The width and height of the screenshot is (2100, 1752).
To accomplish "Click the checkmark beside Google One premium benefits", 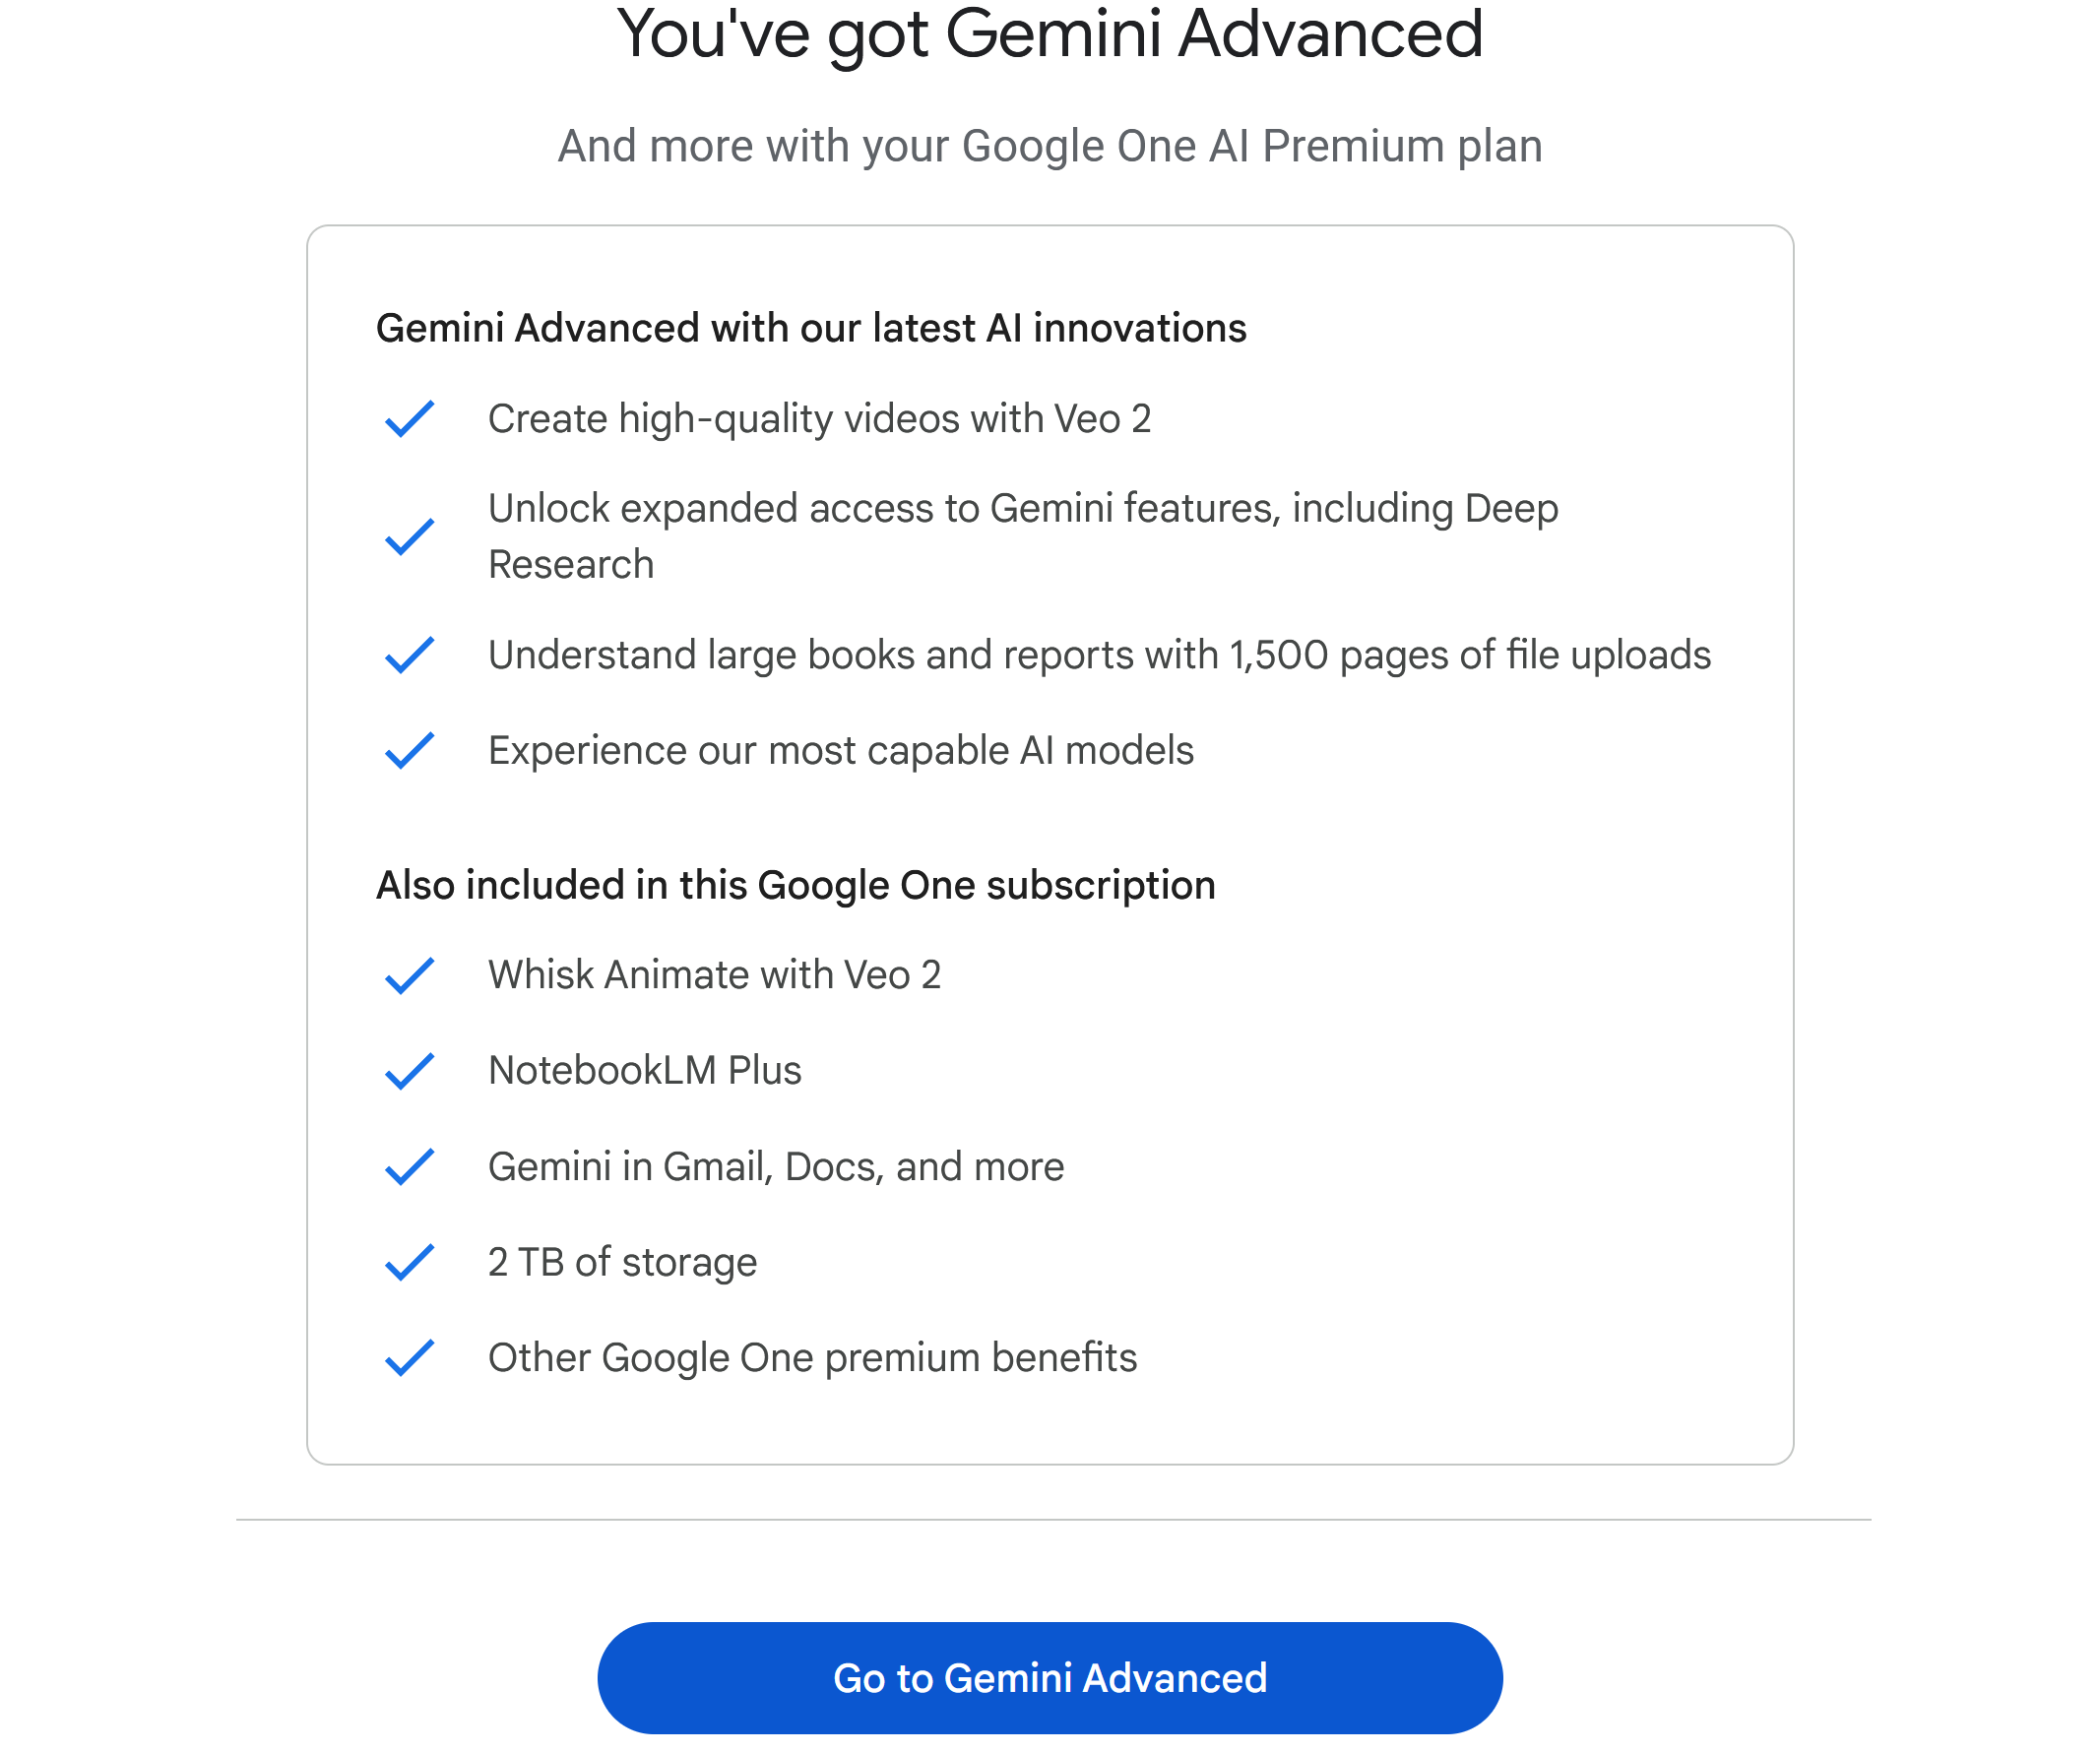I will click(410, 1360).
